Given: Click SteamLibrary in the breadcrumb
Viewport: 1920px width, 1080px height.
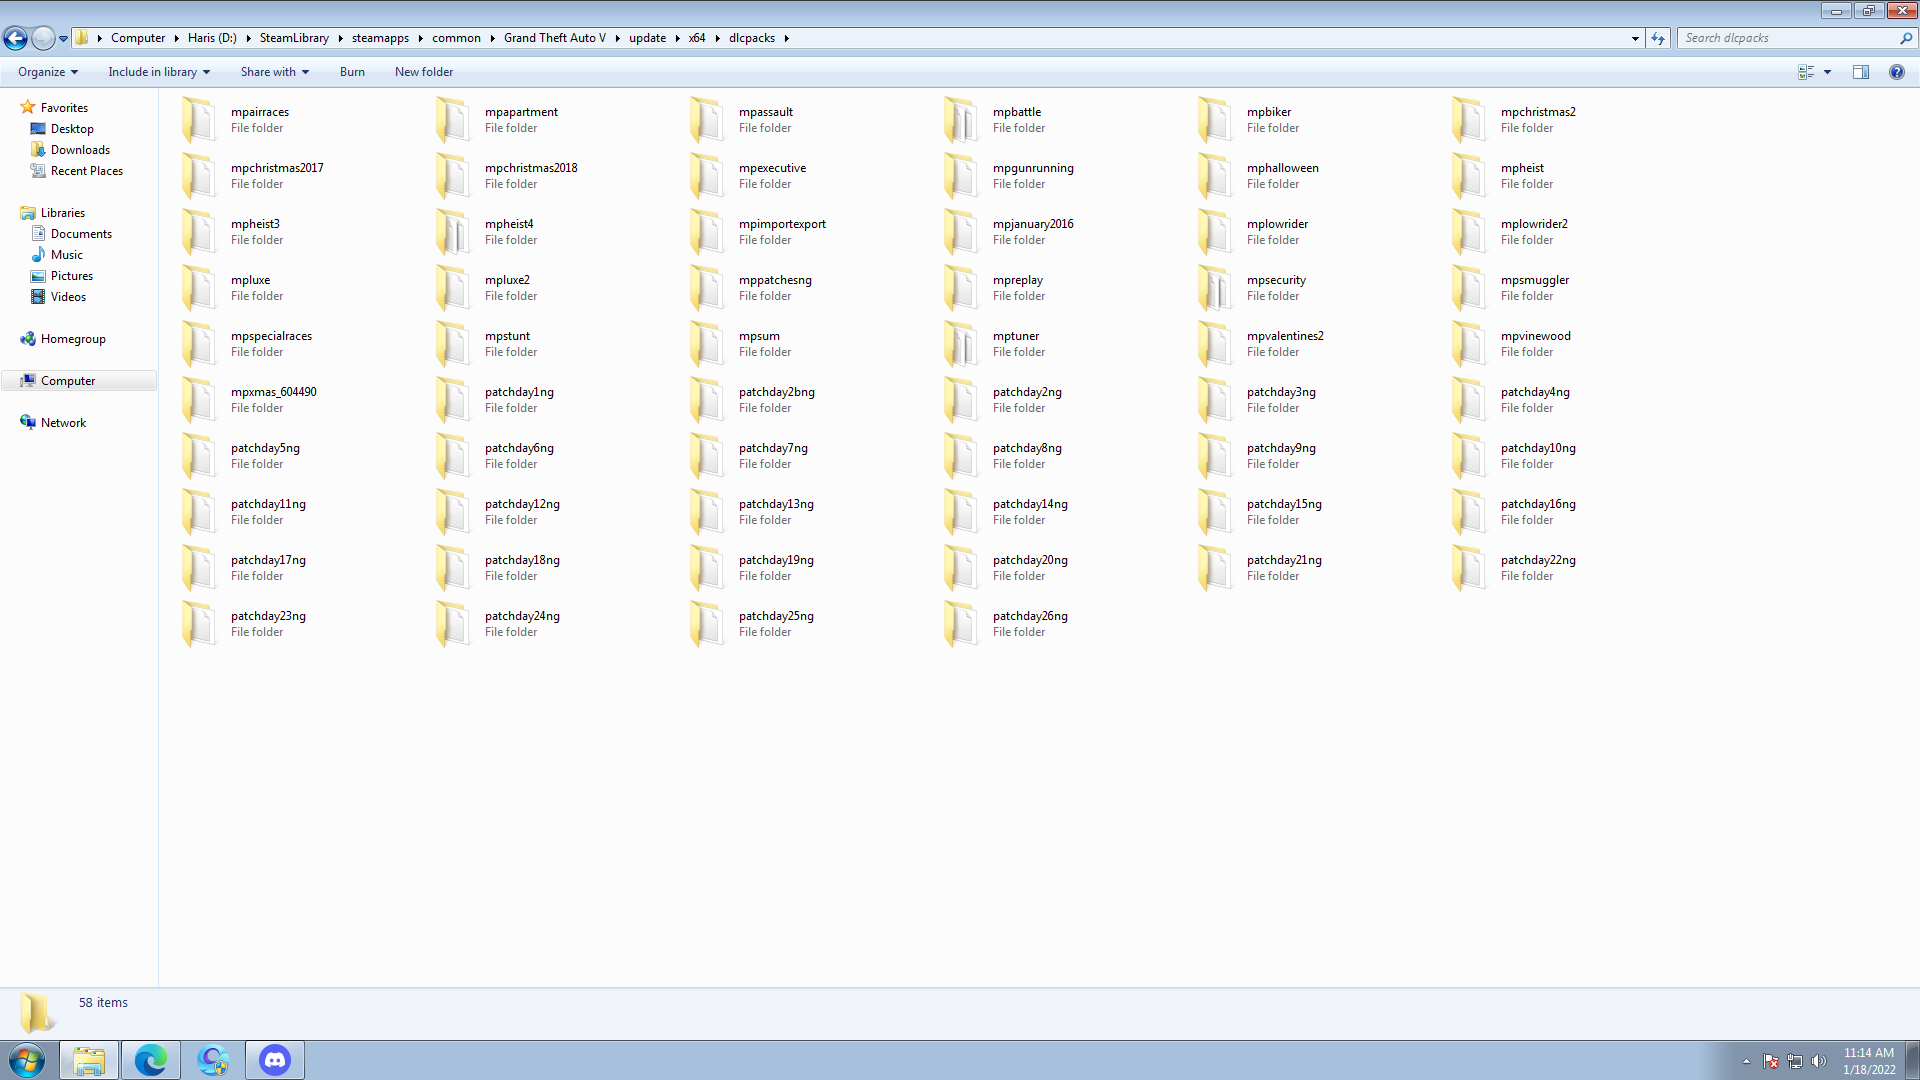Looking at the screenshot, I should tap(294, 38).
